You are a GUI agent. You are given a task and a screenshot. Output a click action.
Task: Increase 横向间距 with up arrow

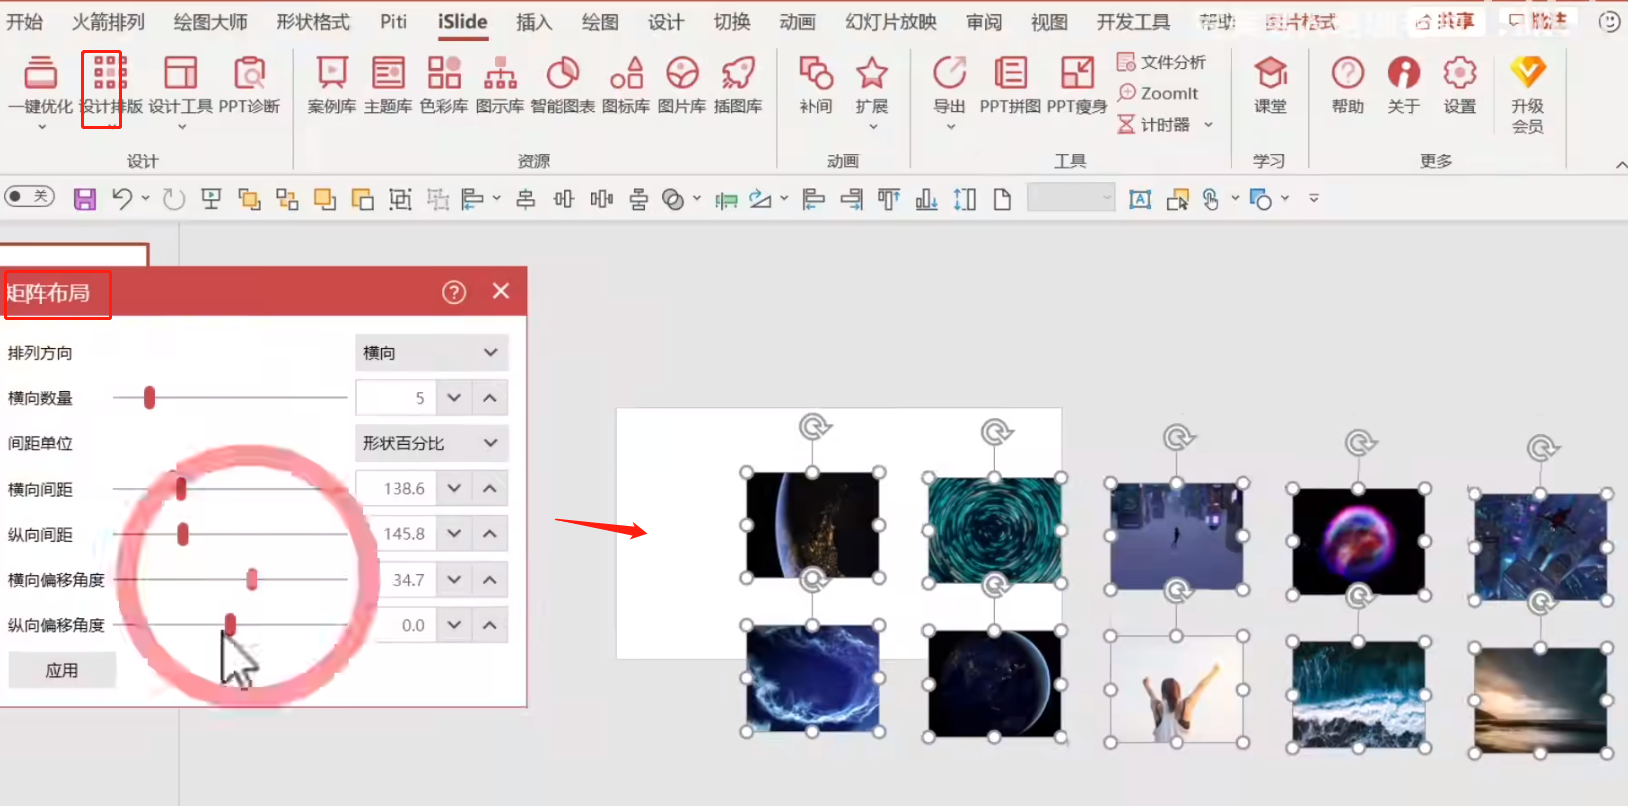[490, 489]
